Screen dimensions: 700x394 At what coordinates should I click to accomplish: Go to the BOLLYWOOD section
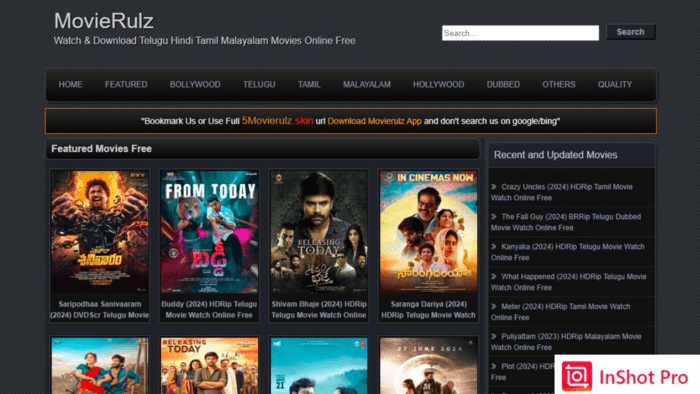195,84
